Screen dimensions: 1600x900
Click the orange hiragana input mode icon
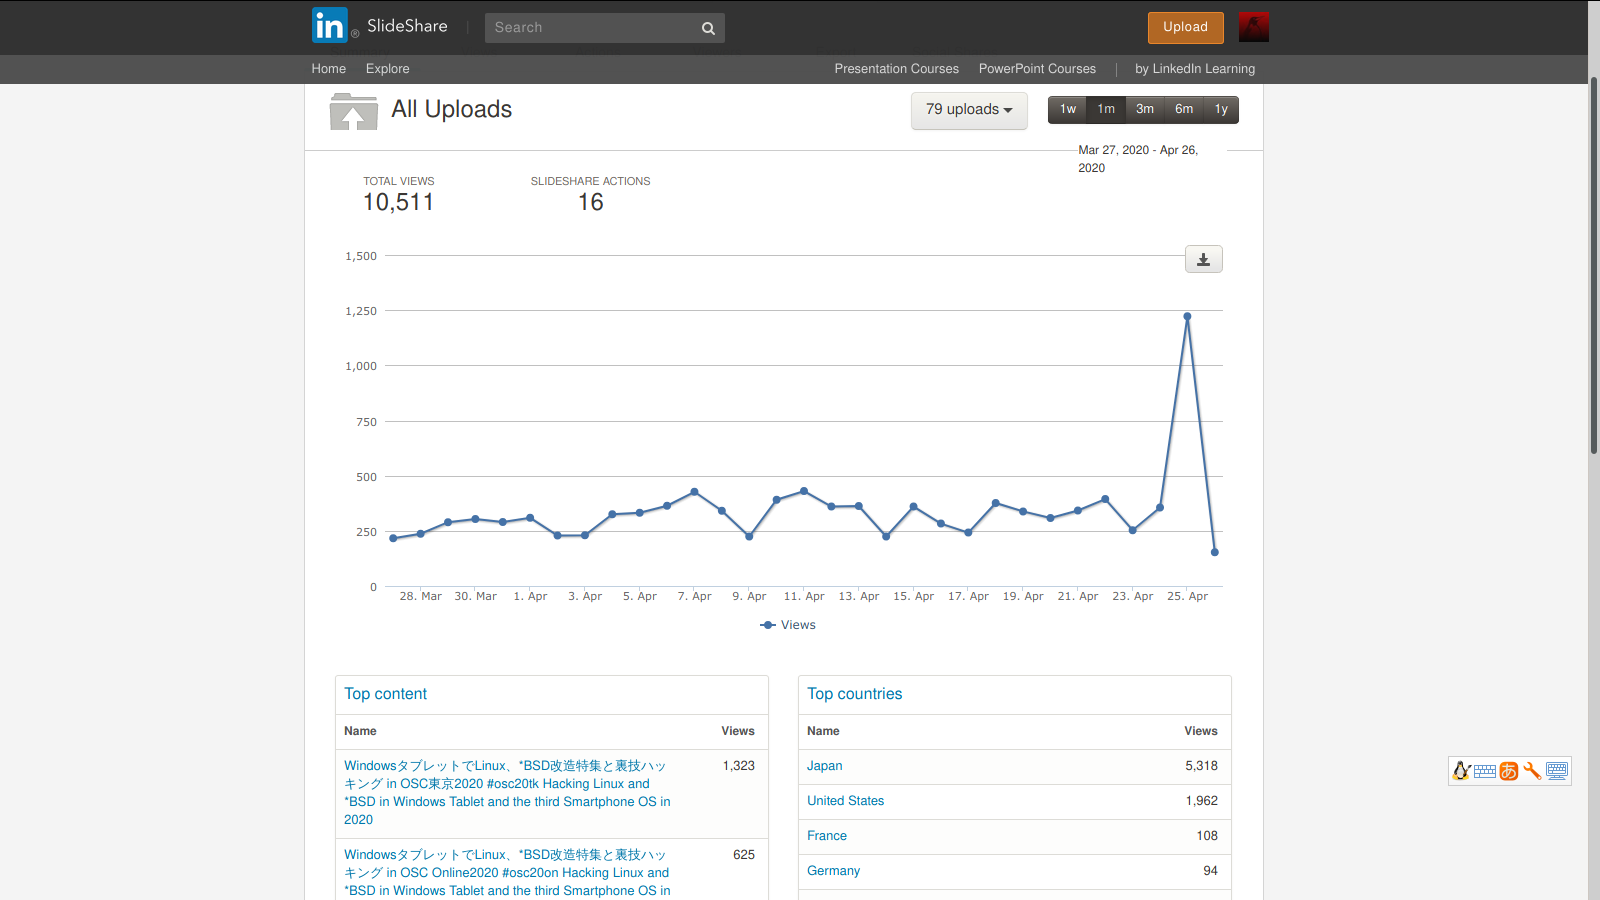pyautogui.click(x=1509, y=771)
